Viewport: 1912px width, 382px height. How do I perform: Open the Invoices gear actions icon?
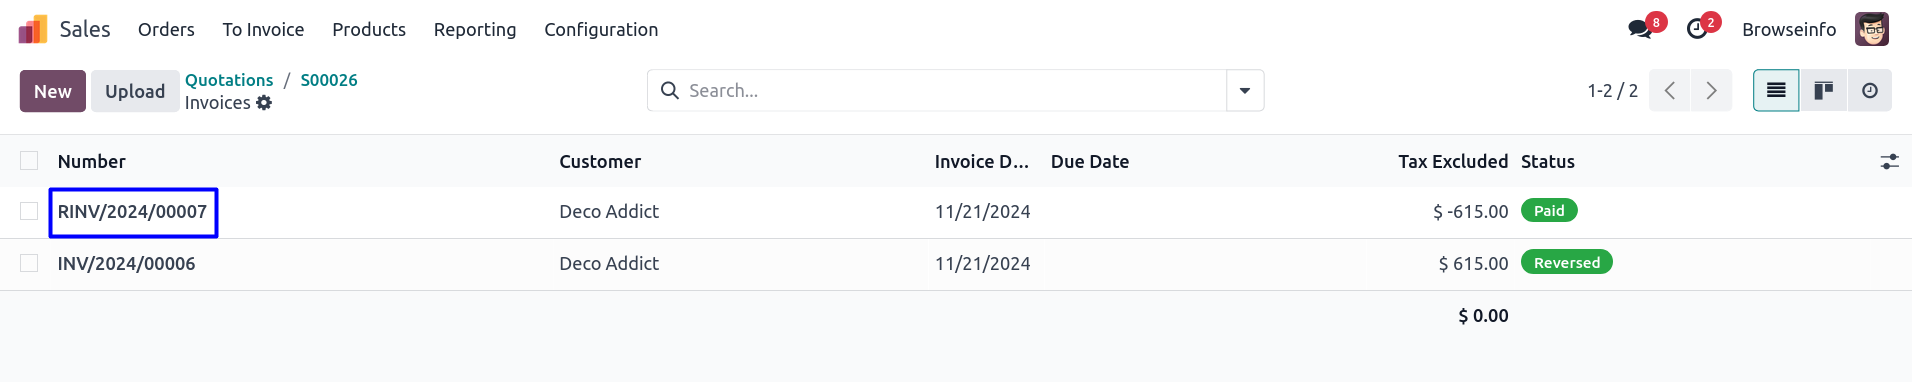click(264, 103)
